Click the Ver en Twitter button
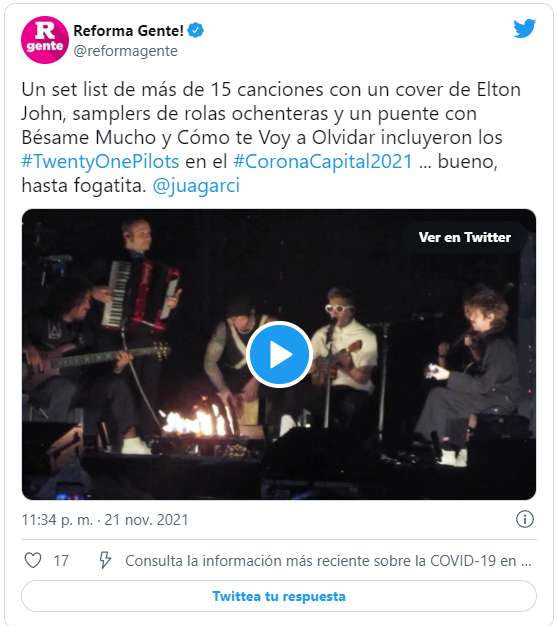Screen dimensions: 557x626 coord(465,237)
